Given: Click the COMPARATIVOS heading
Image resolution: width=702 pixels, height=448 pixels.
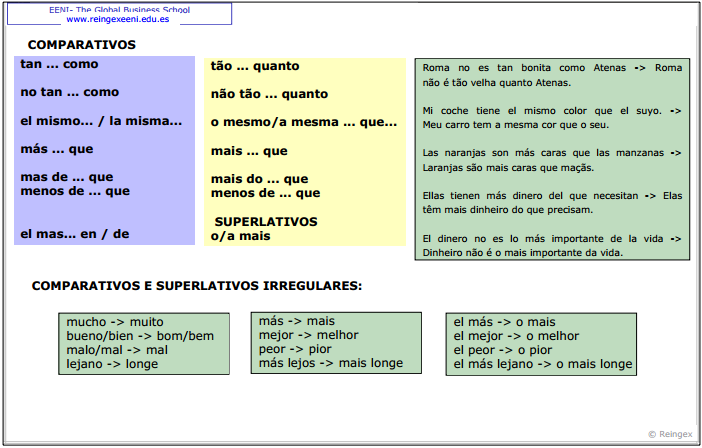Looking at the screenshot, I should pyautogui.click(x=82, y=45).
